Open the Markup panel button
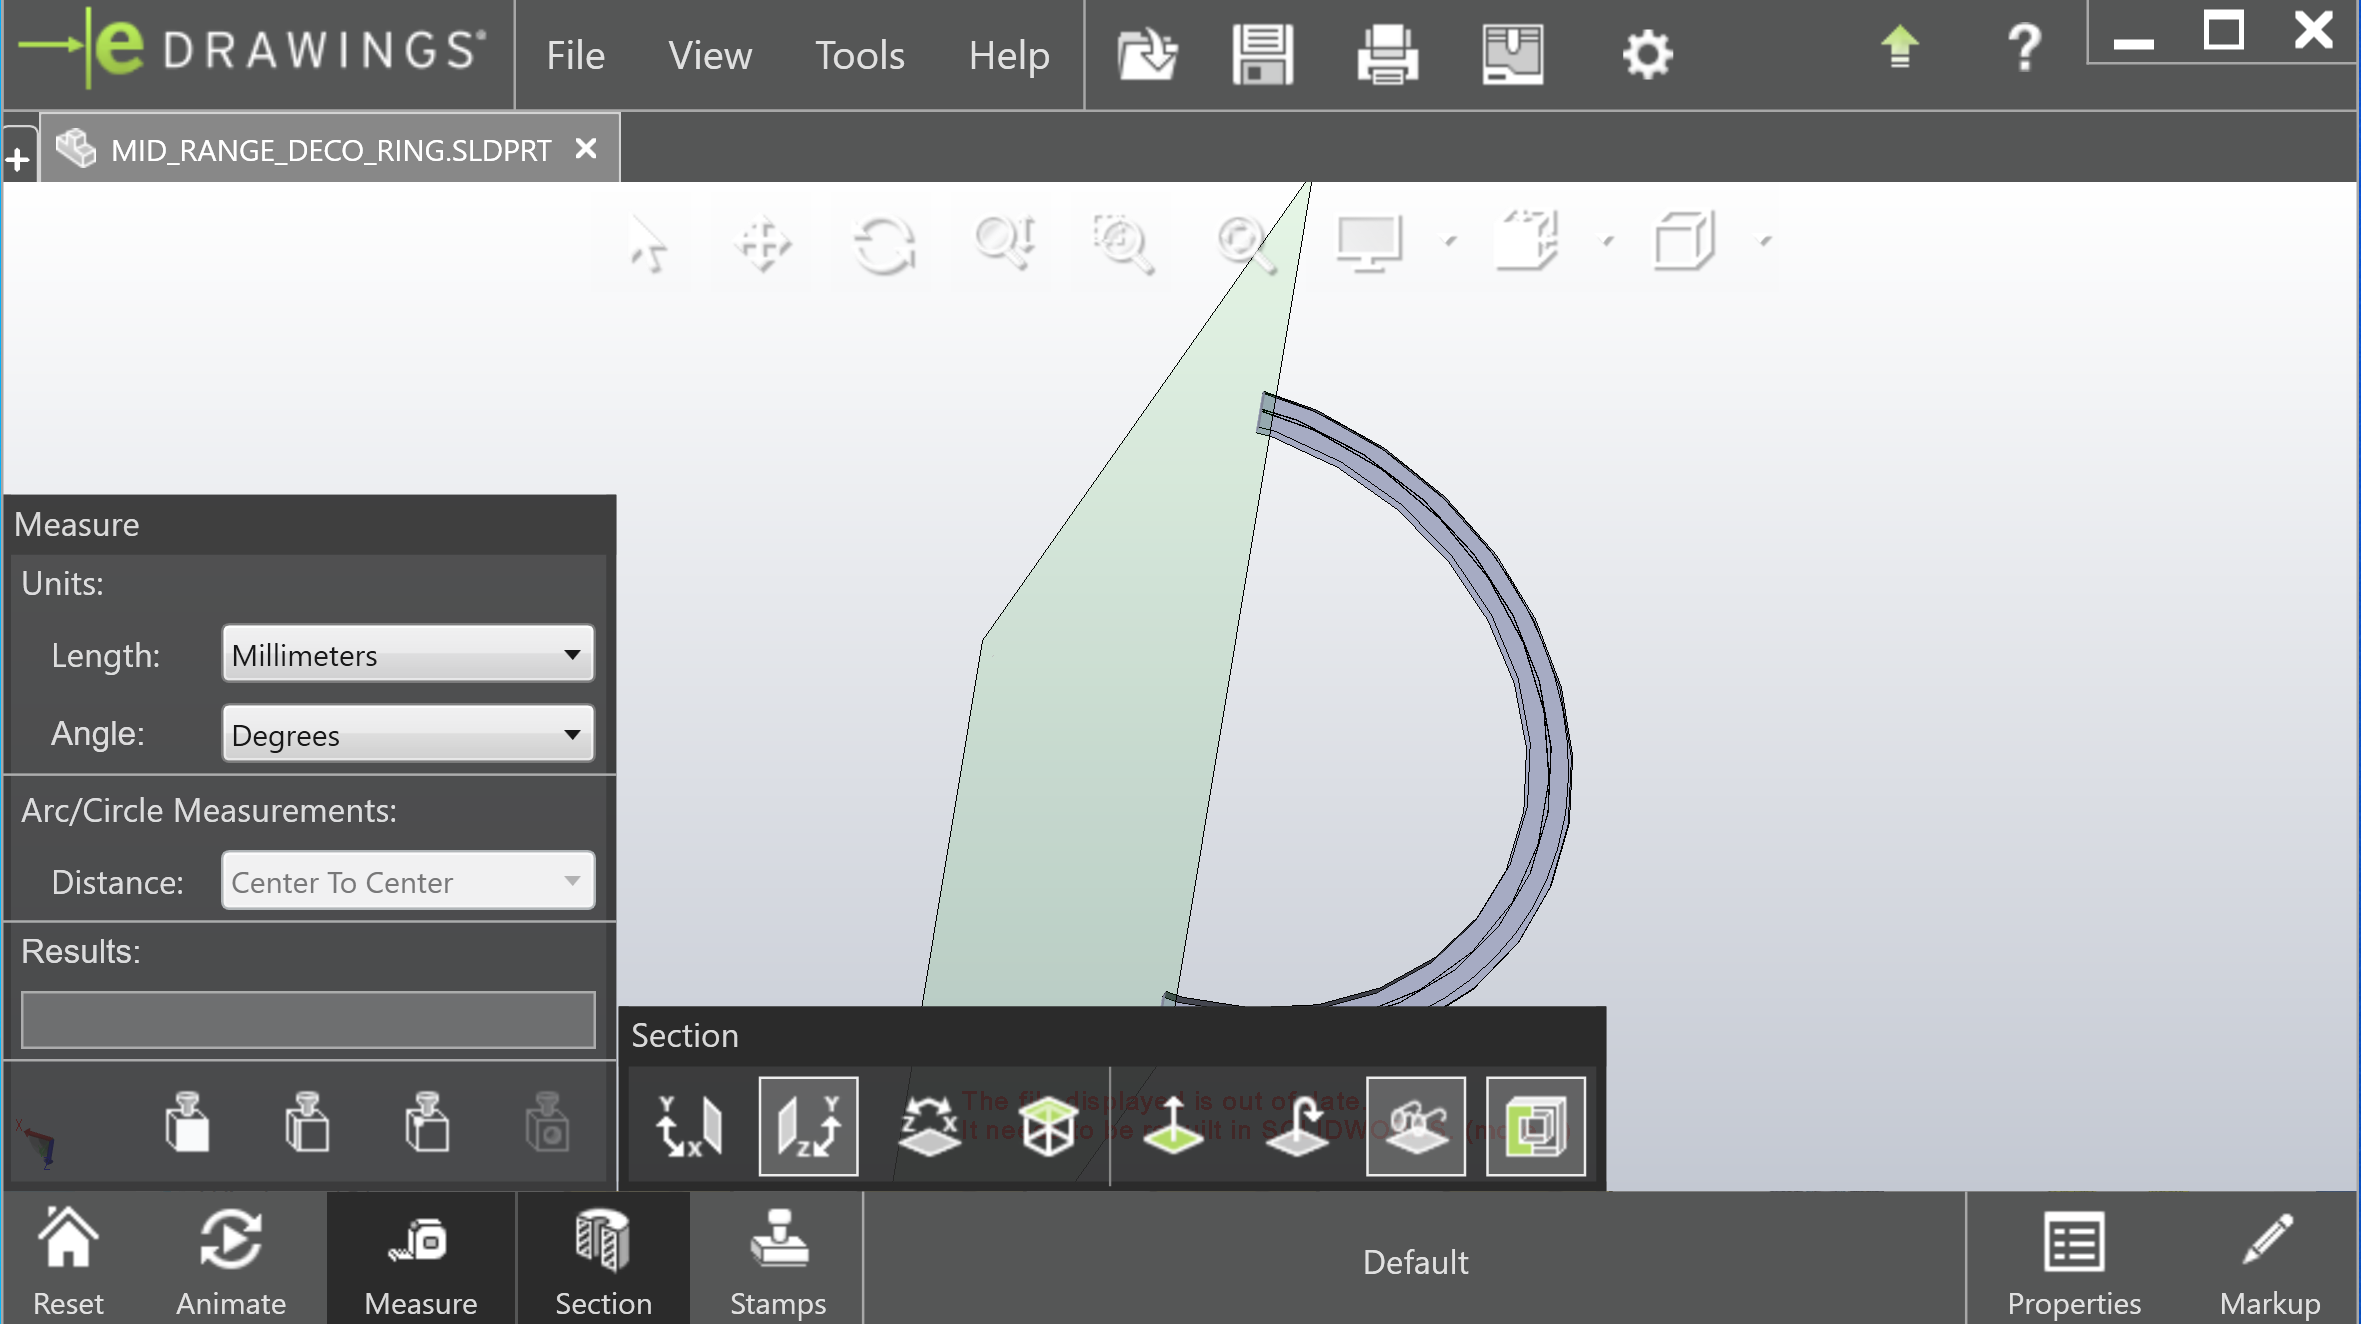This screenshot has height=1324, width=2361. coord(2269,1260)
